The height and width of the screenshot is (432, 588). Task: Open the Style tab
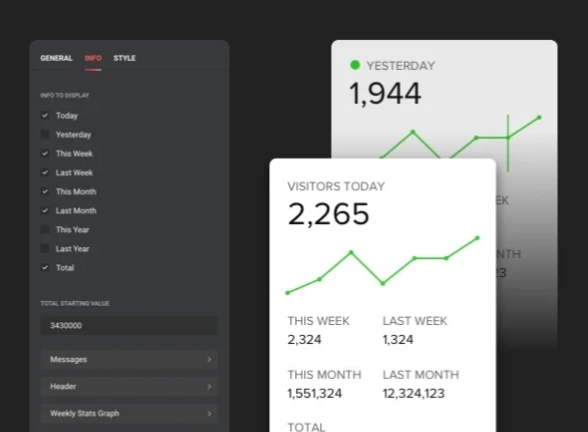click(x=124, y=58)
